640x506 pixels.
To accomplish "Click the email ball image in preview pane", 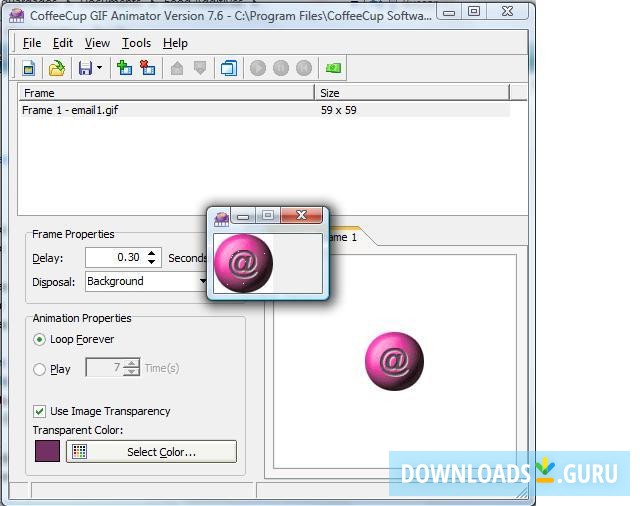I will [x=394, y=361].
